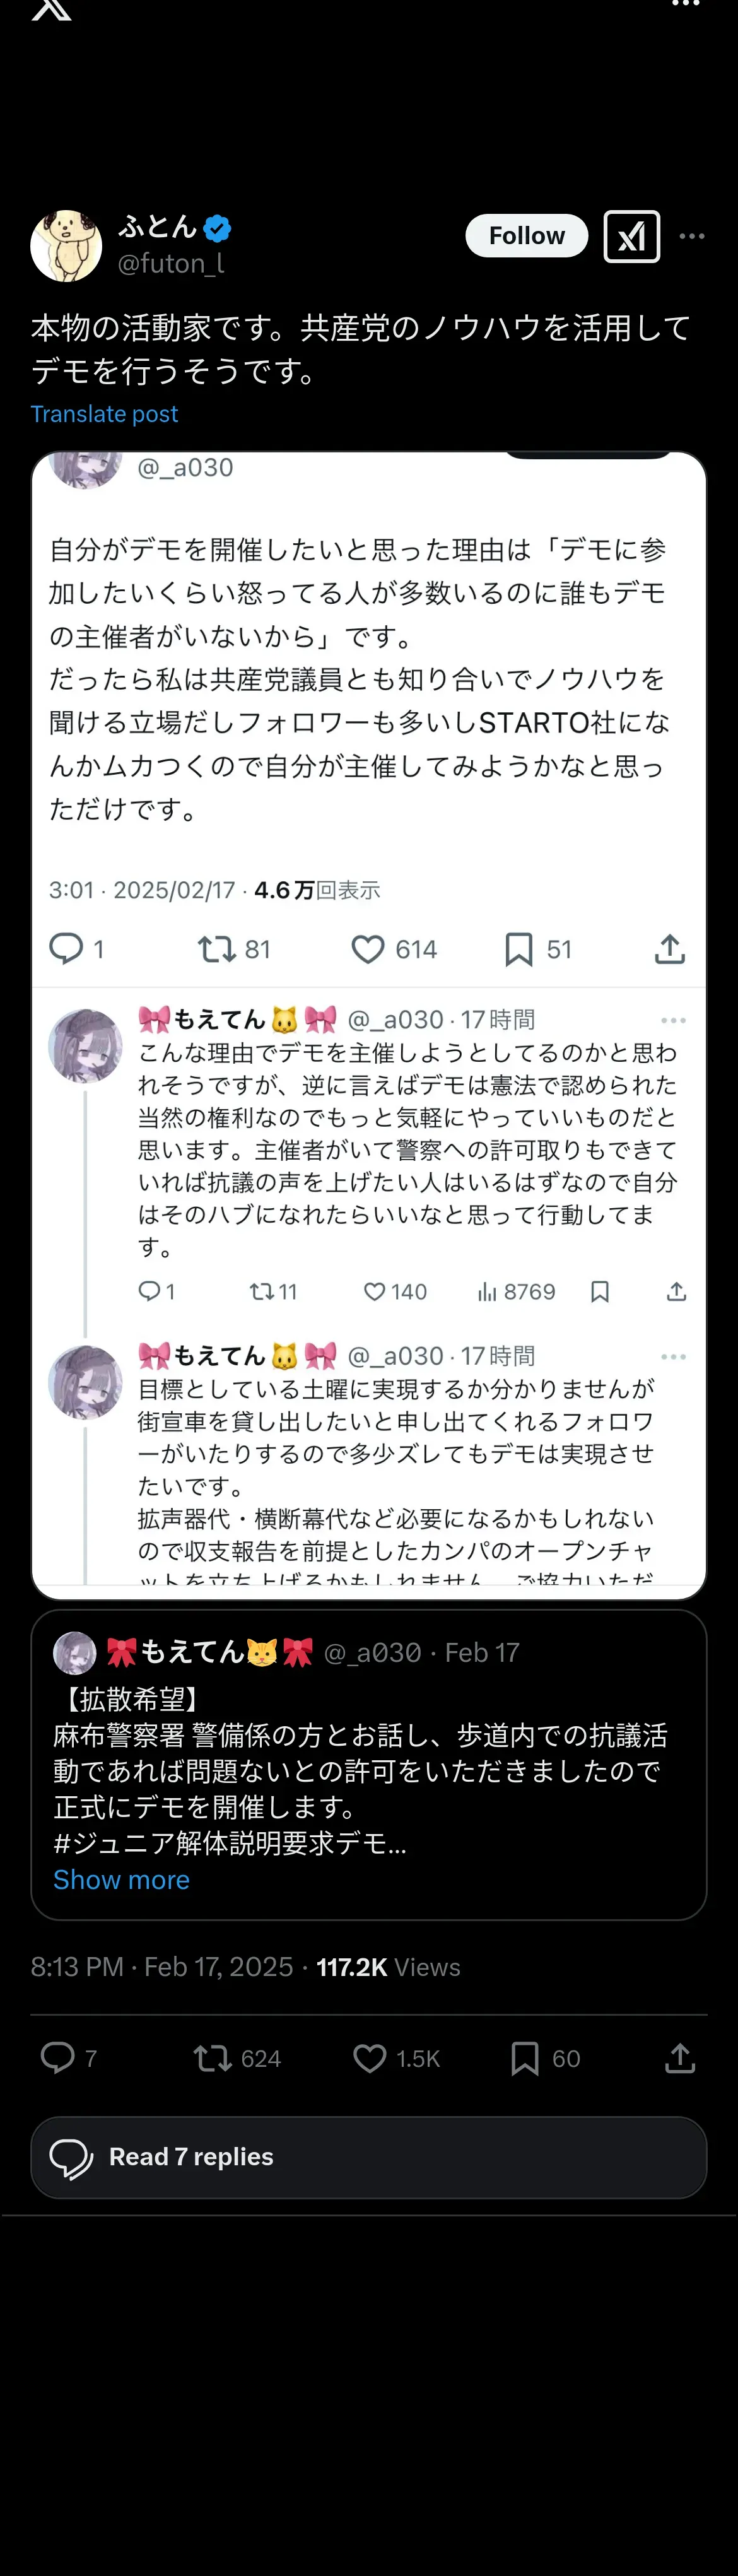Screen dimensions: 738x2576
Task: Translate post link
Action: (x=104, y=414)
